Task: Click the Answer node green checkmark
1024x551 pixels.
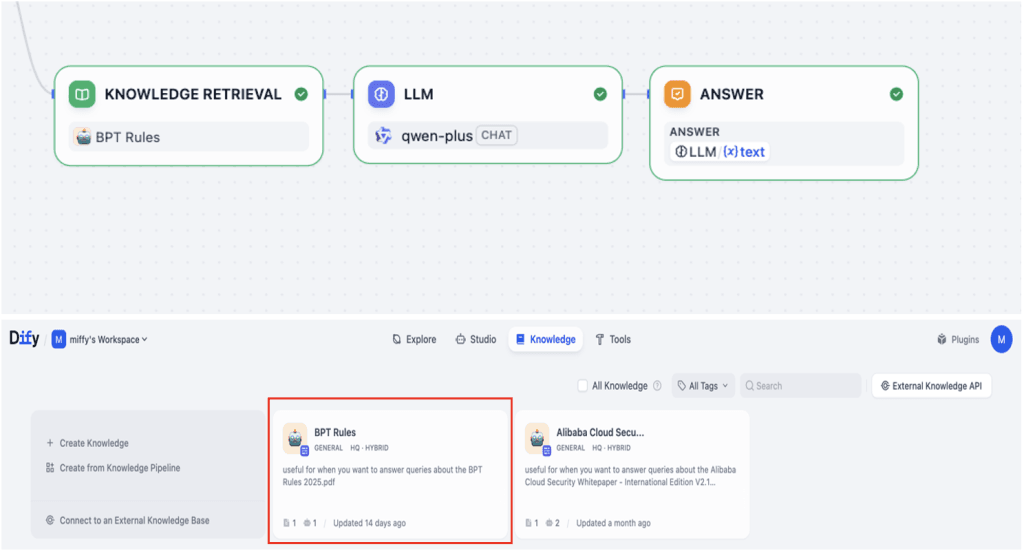Action: point(897,94)
